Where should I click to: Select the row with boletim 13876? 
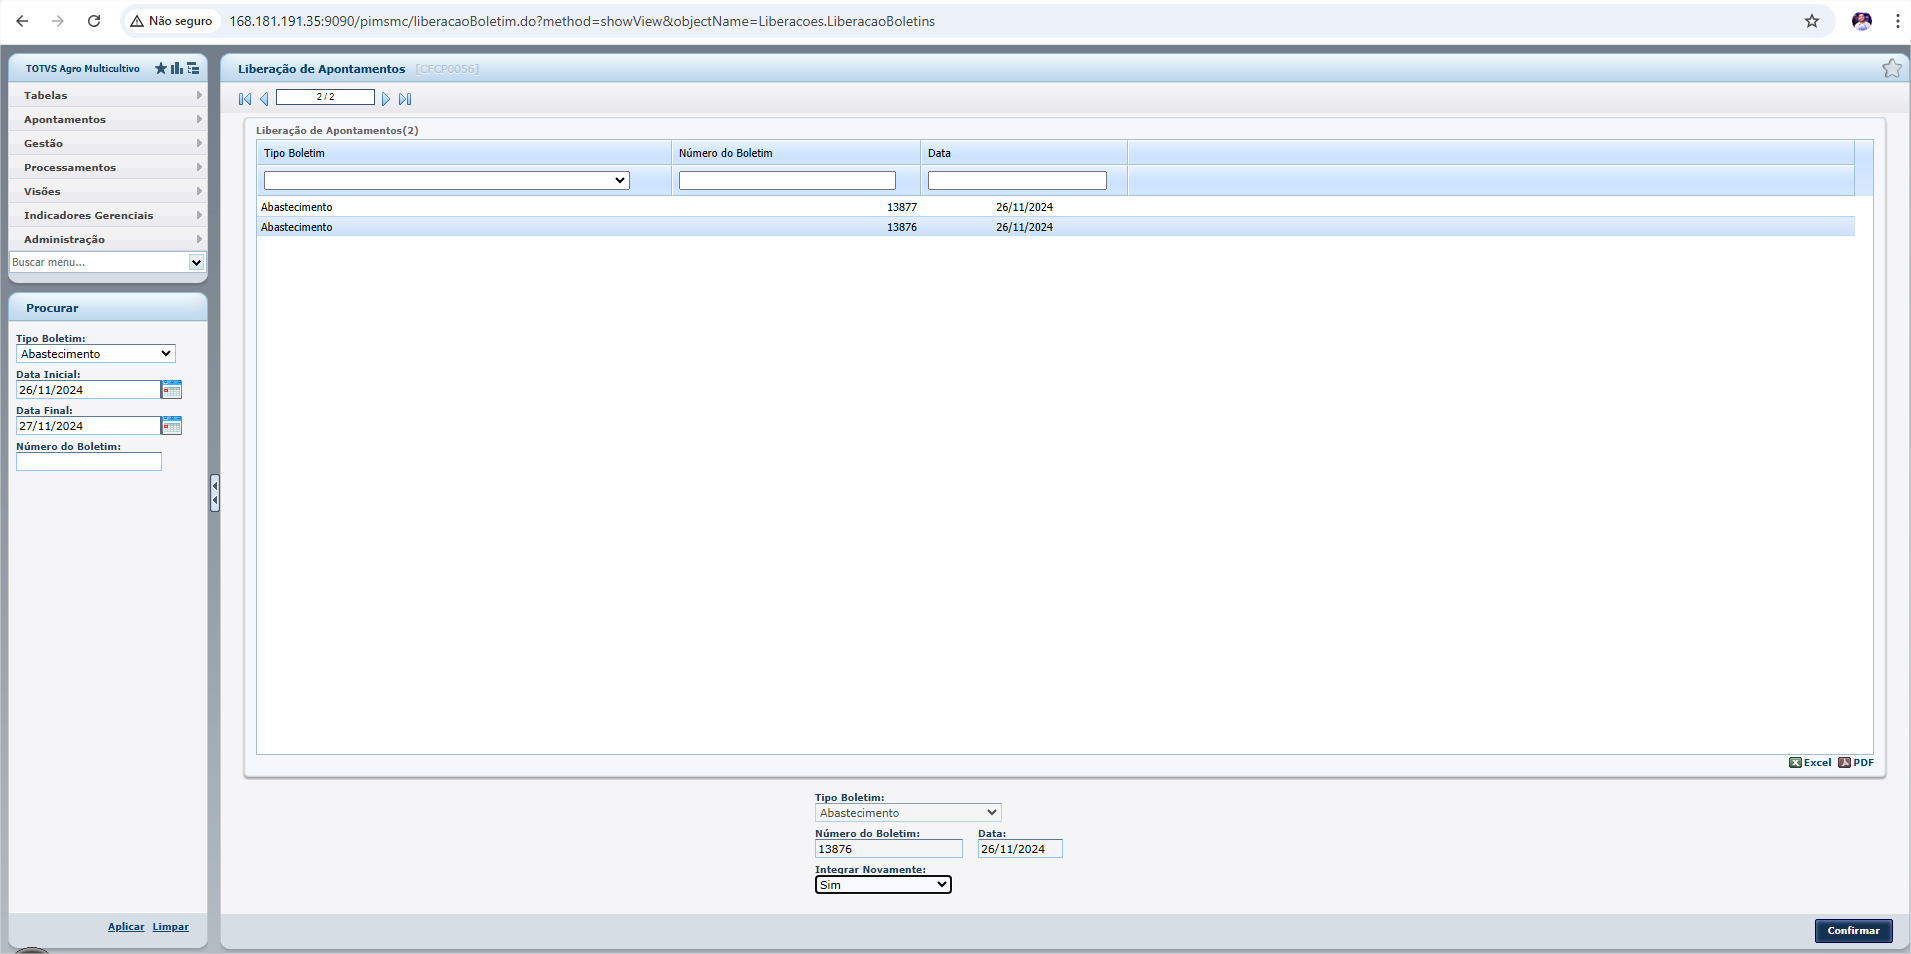(x=1056, y=227)
